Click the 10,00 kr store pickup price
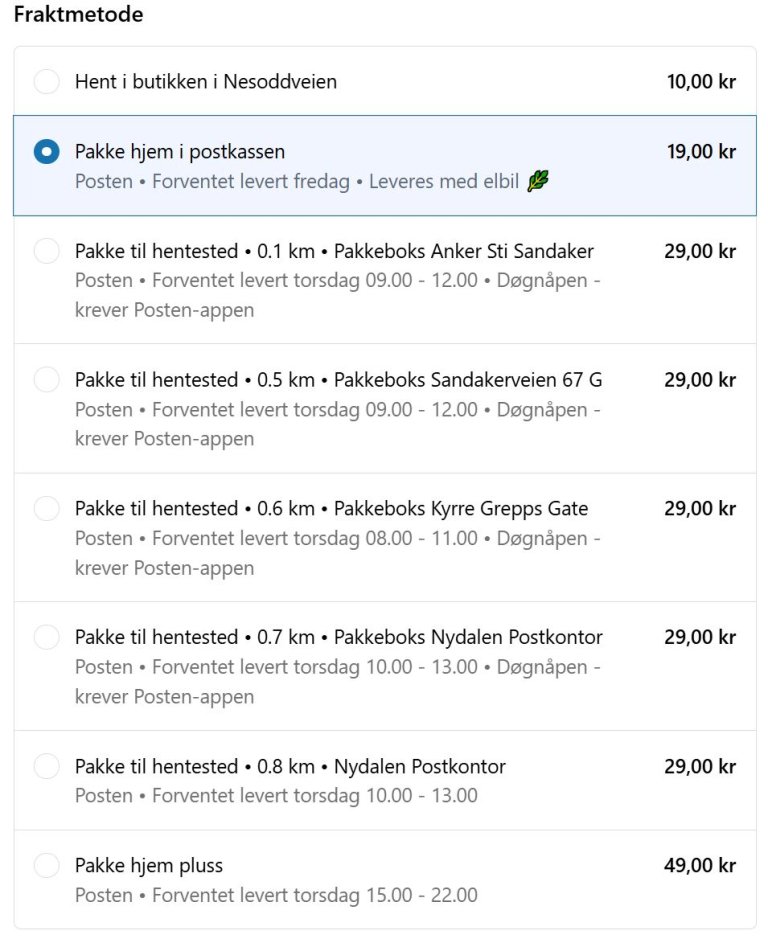Screen dimensions: 768x943 point(701,82)
